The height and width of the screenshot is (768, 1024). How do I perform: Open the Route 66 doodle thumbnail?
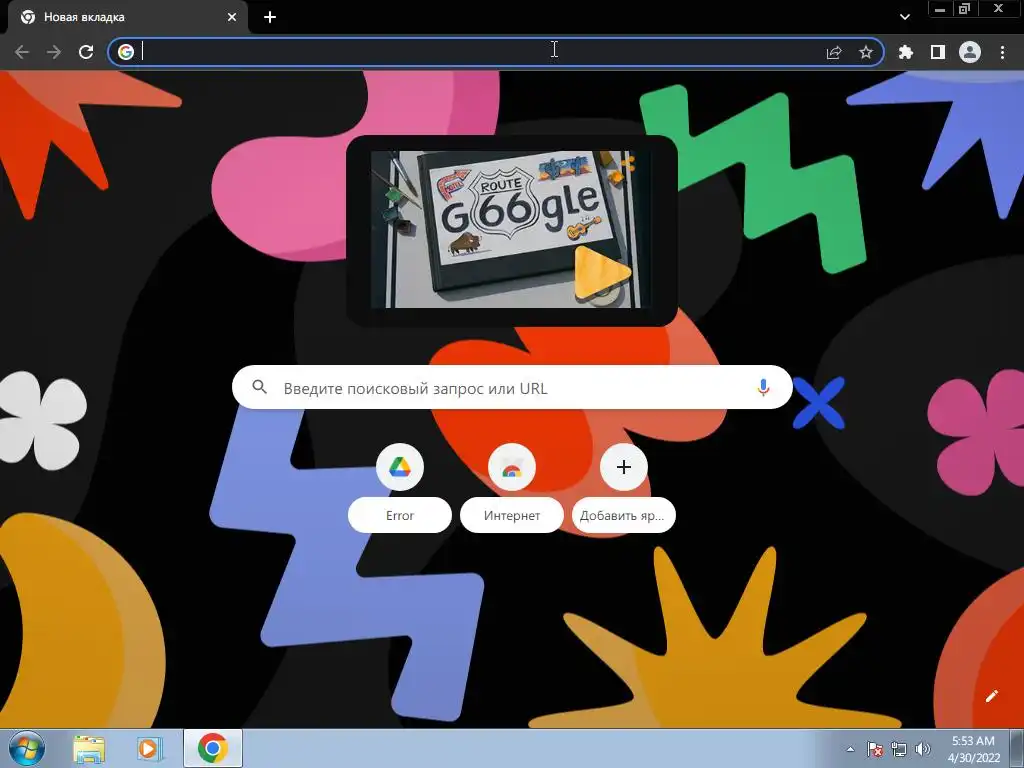click(511, 230)
